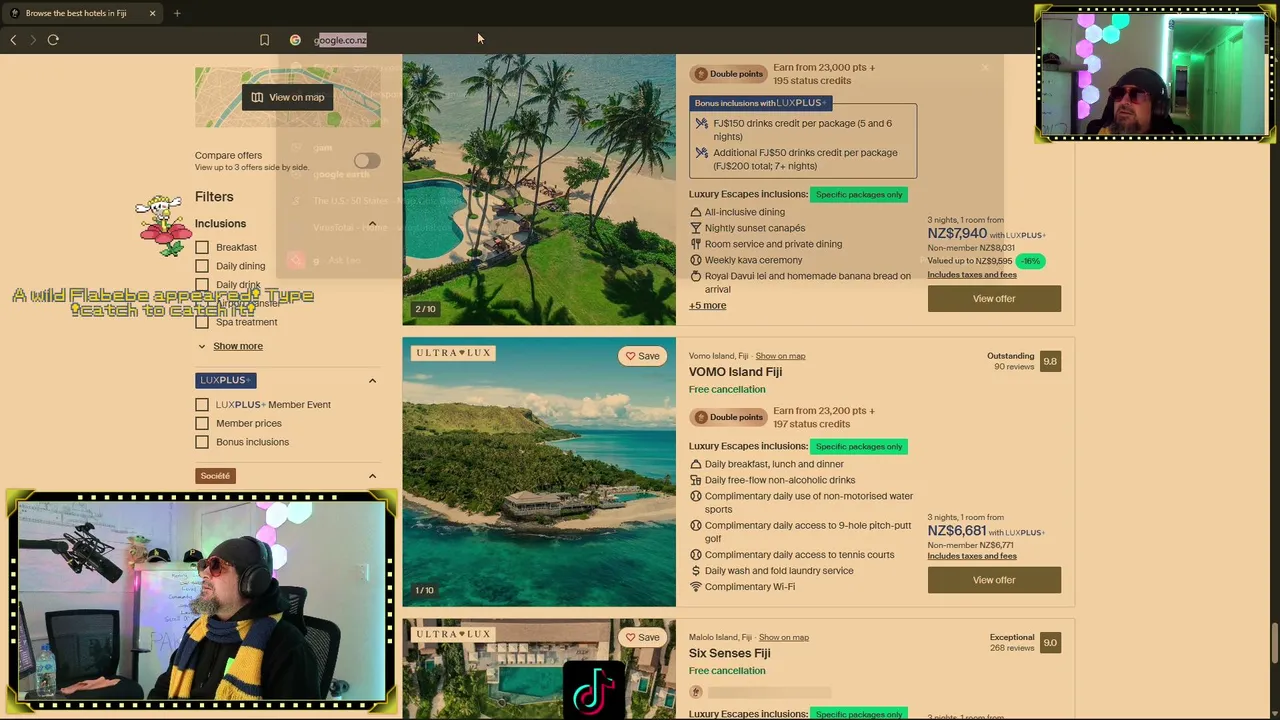Click the icon beside Additional FJ$50 drinks credit
This screenshot has width=1280, height=720.
(702, 153)
